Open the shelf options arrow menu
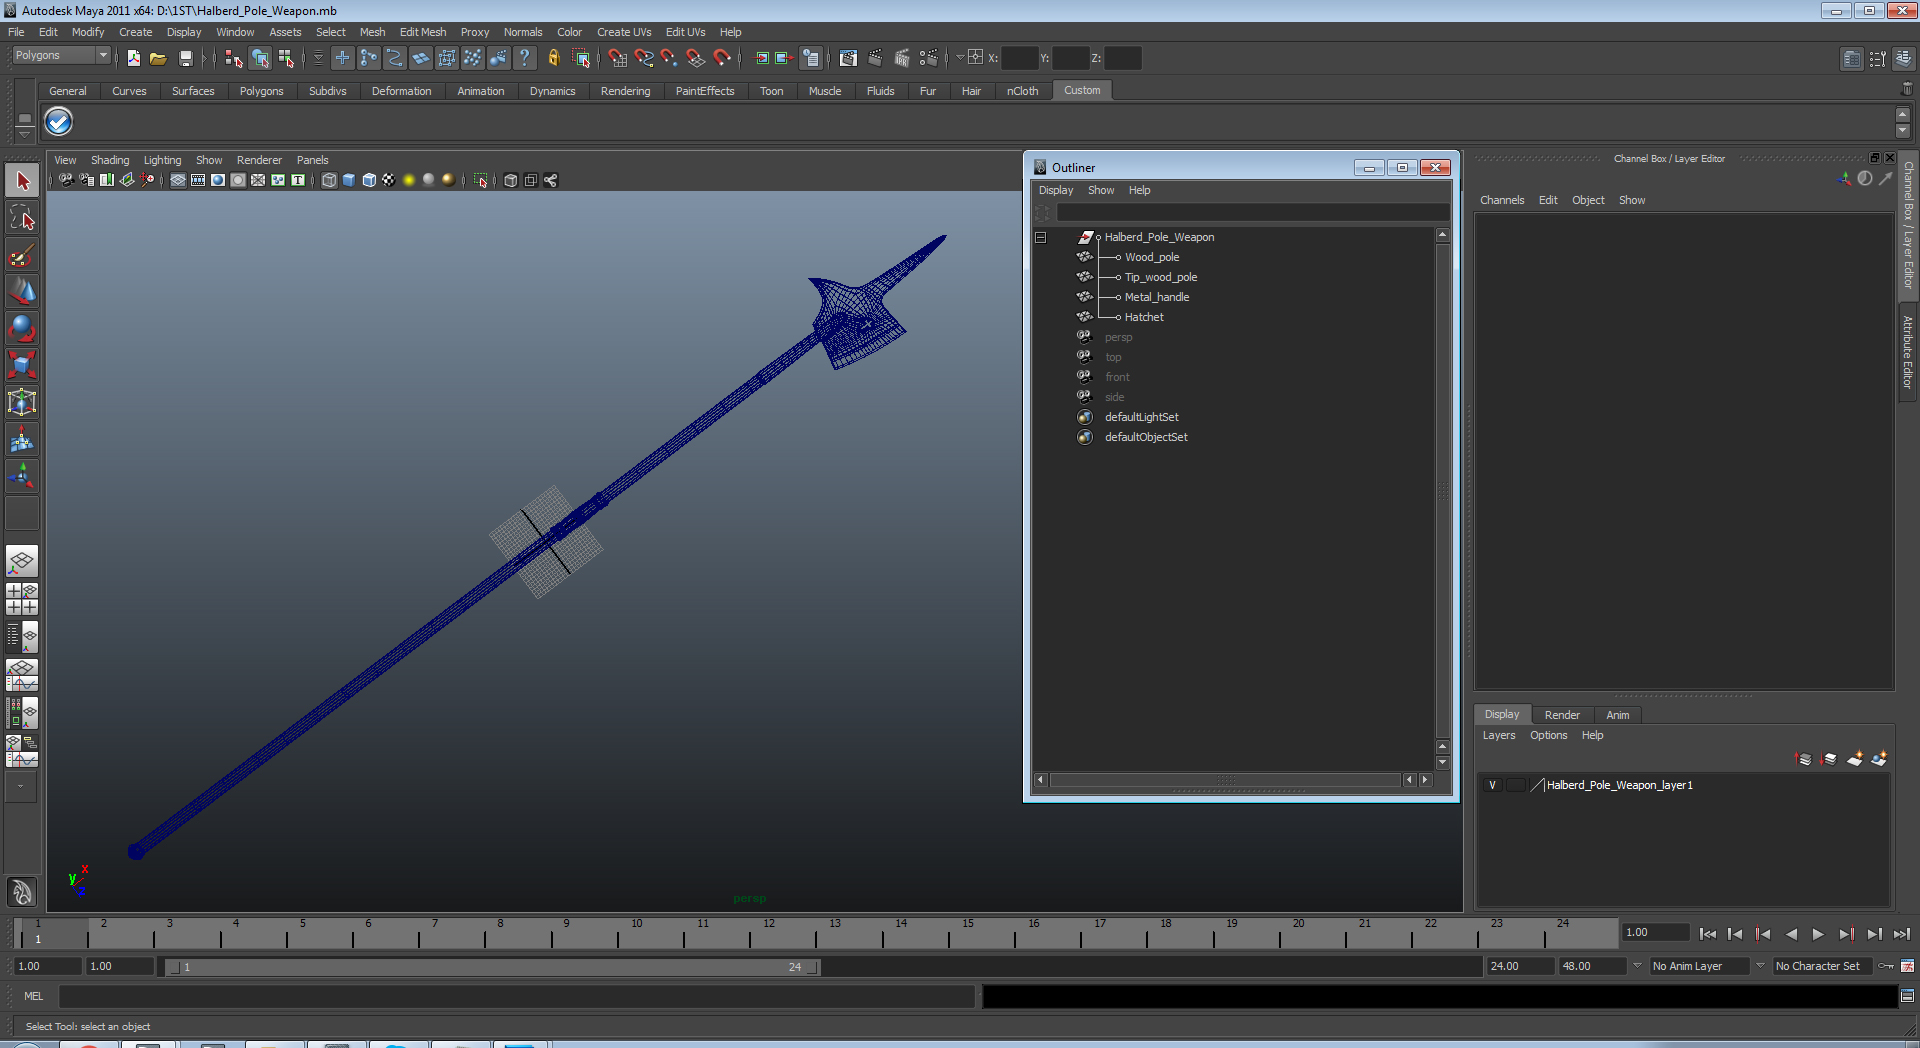The image size is (1920, 1048). pyautogui.click(x=24, y=133)
